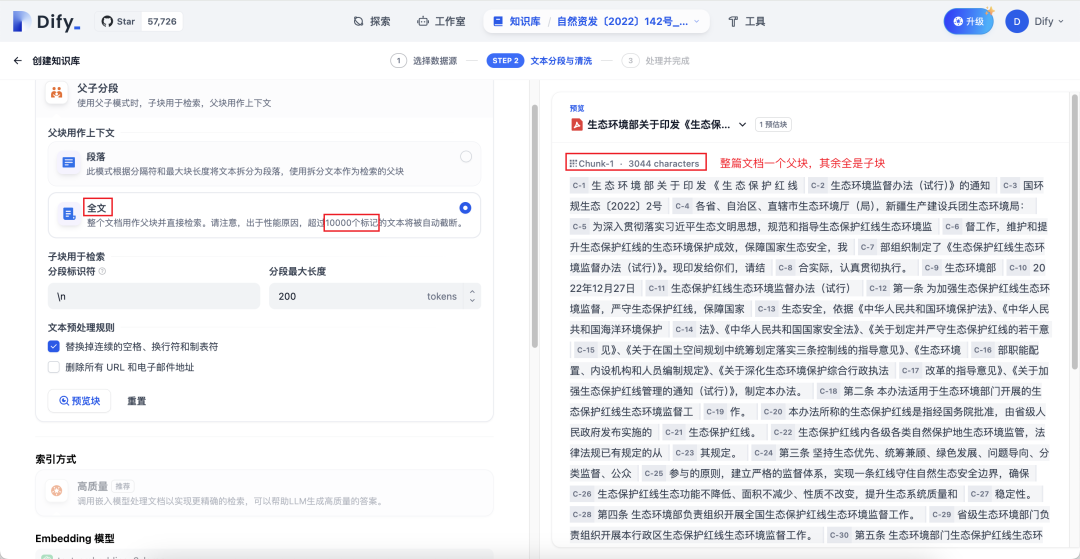Expand the 生态环境部关于印发 document dropdown

[x=742, y=125]
